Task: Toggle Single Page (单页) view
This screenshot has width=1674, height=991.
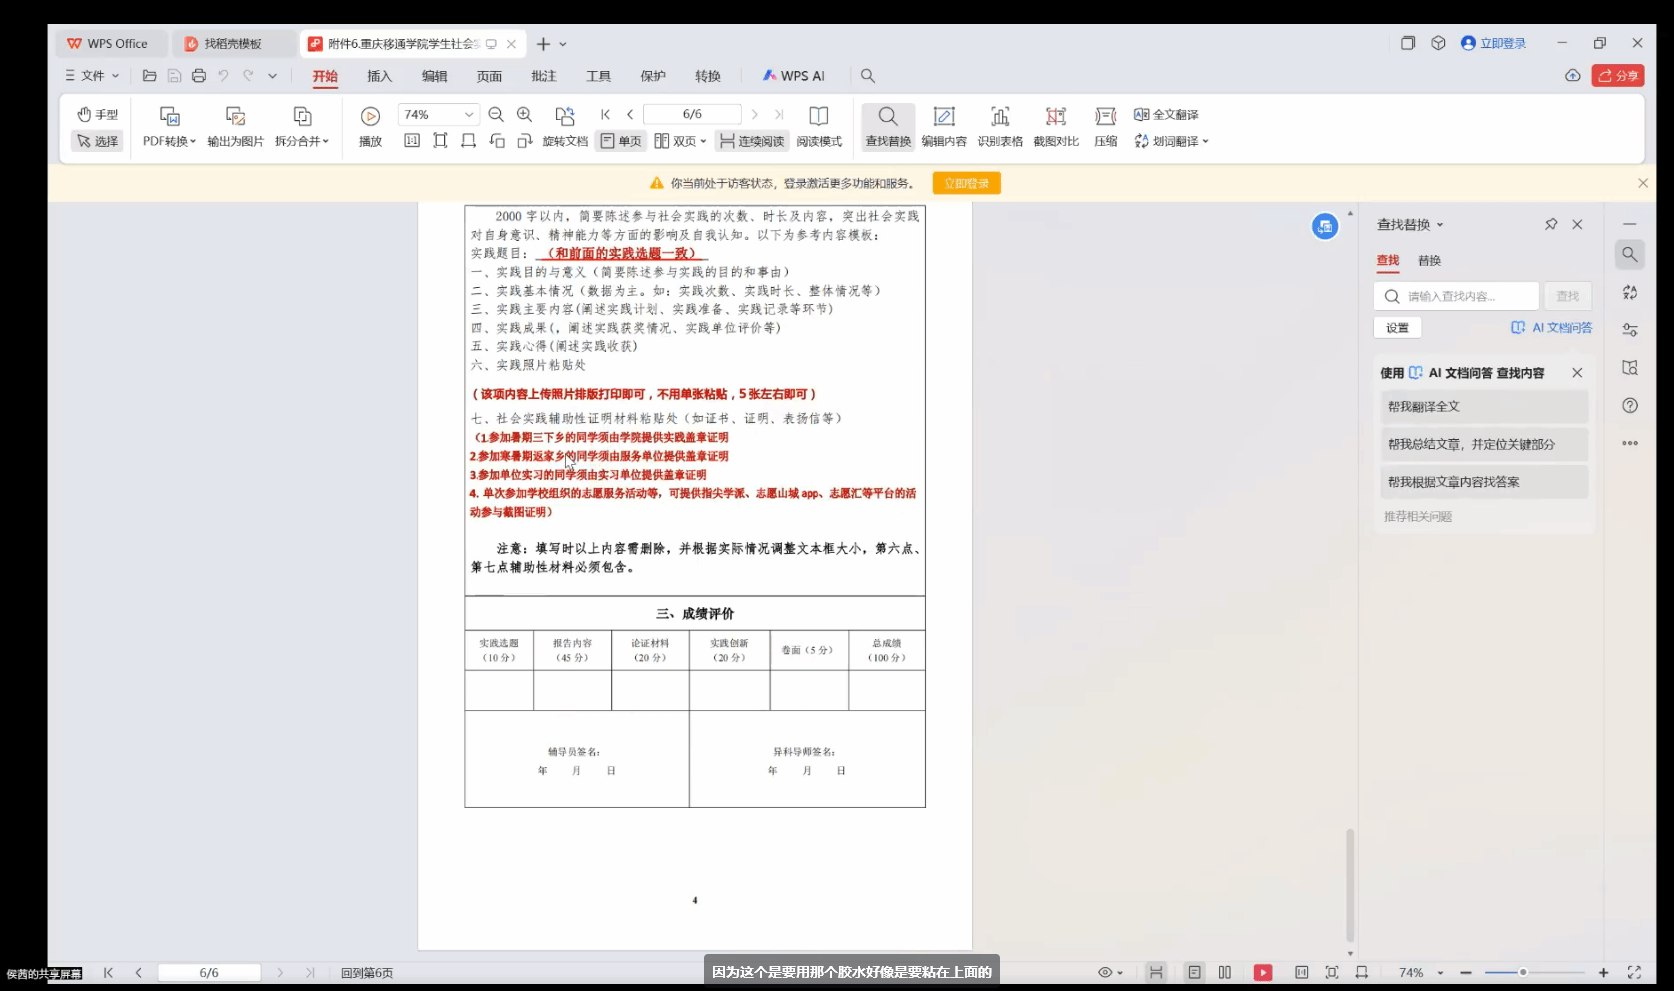Action: 621,141
